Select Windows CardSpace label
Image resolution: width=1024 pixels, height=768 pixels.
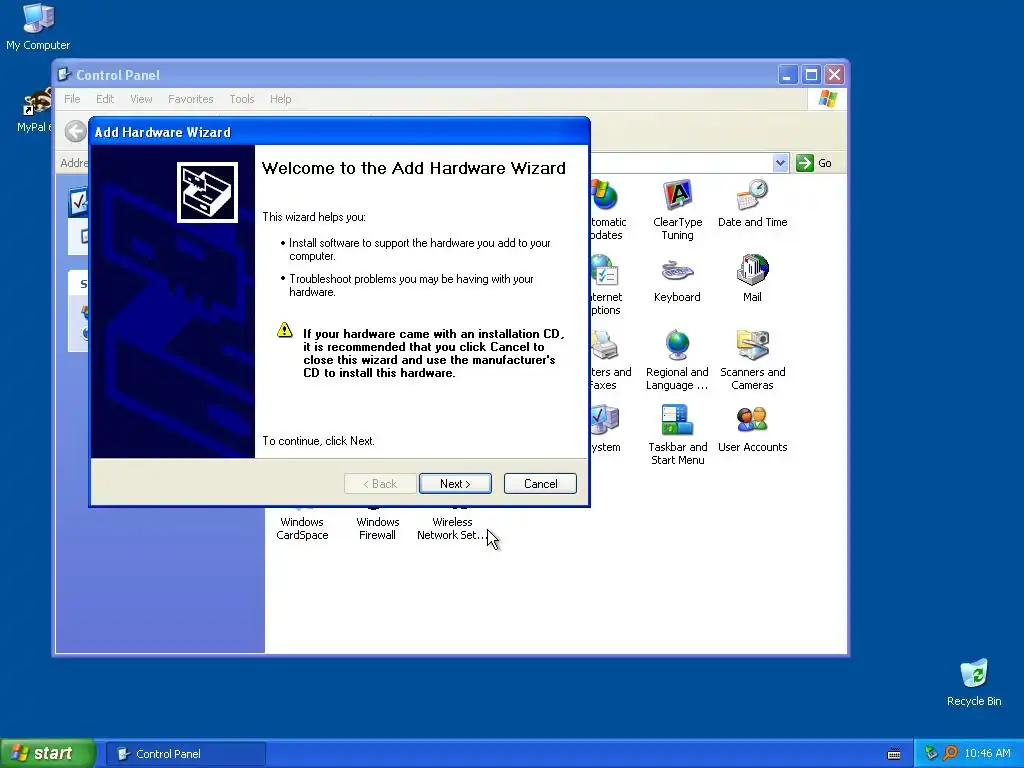point(302,528)
